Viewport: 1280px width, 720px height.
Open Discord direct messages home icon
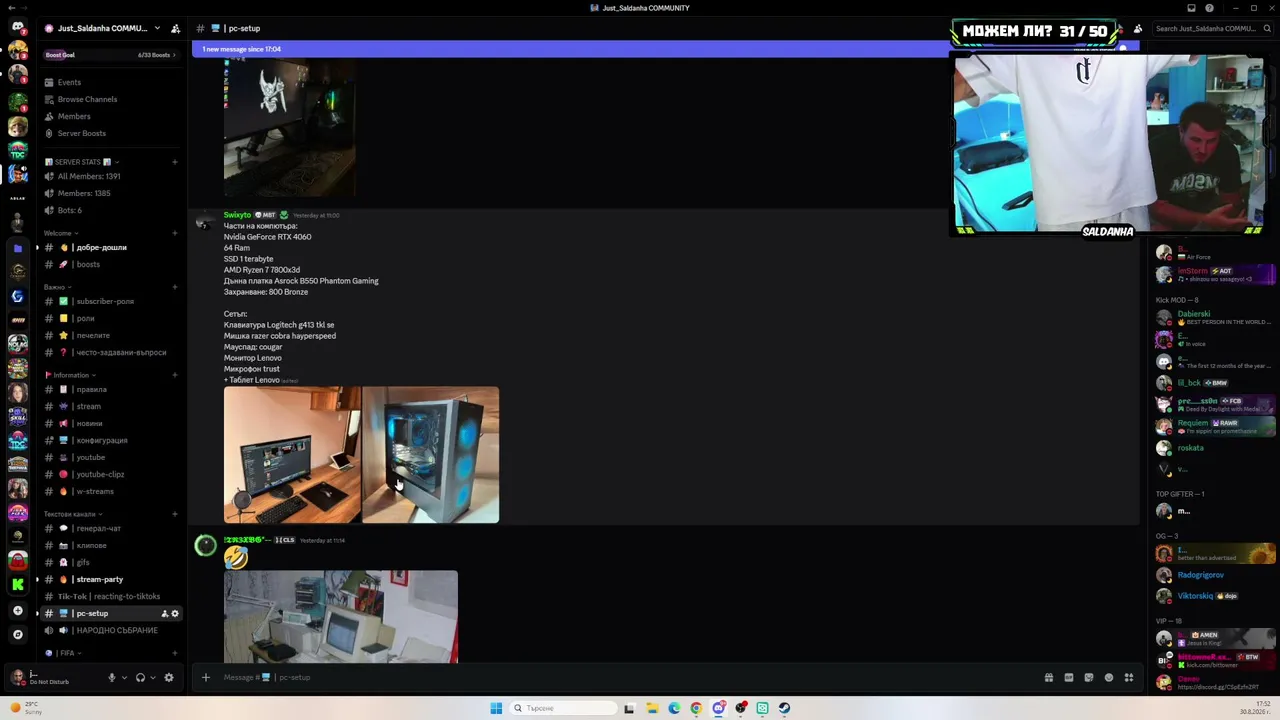coord(17,28)
